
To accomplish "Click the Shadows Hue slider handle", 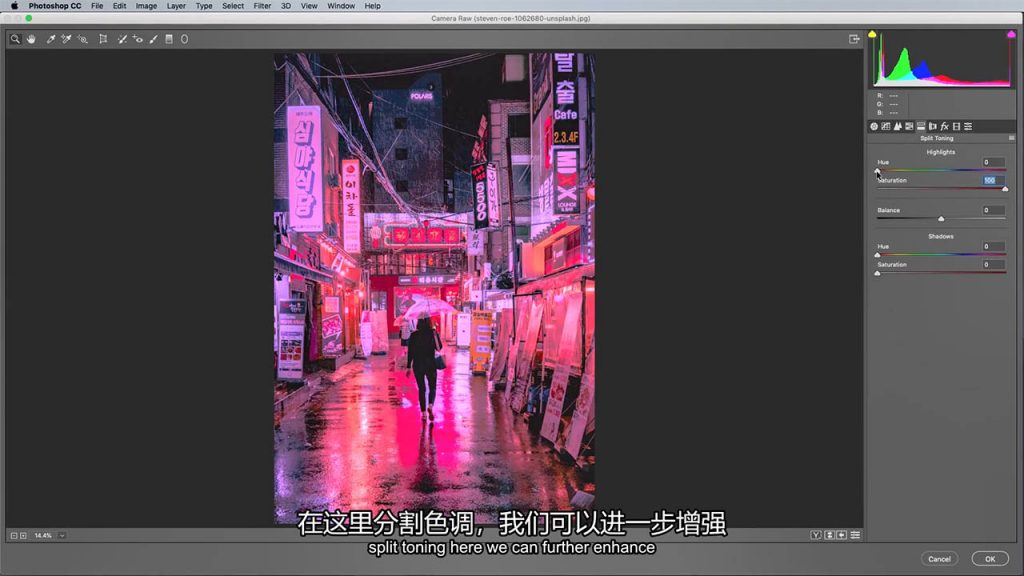I will pos(877,255).
